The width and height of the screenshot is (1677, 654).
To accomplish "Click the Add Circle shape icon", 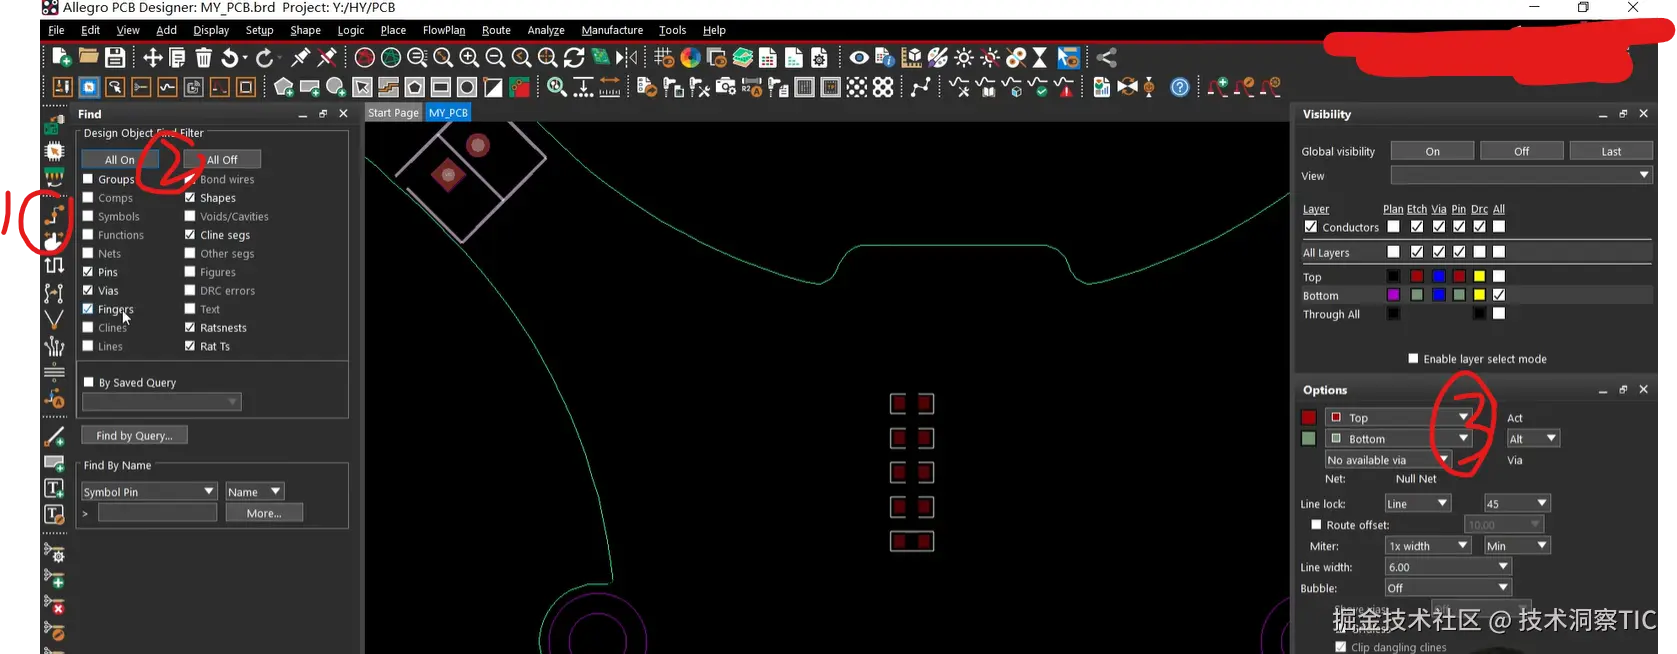I will [x=336, y=87].
